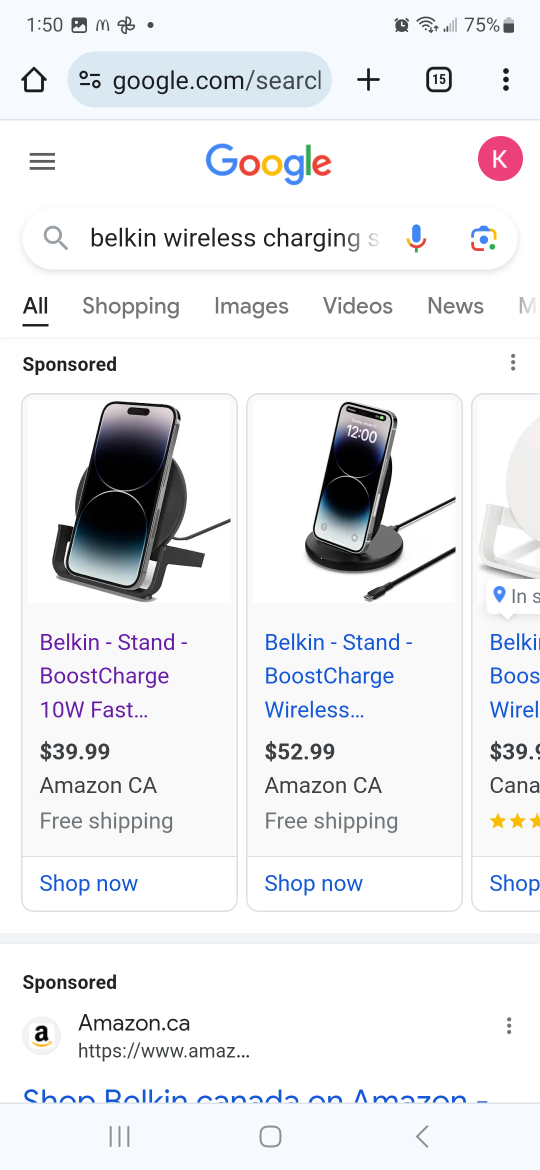The width and height of the screenshot is (540, 1170).
Task: Tap the browser home icon
Action: pos(34,80)
